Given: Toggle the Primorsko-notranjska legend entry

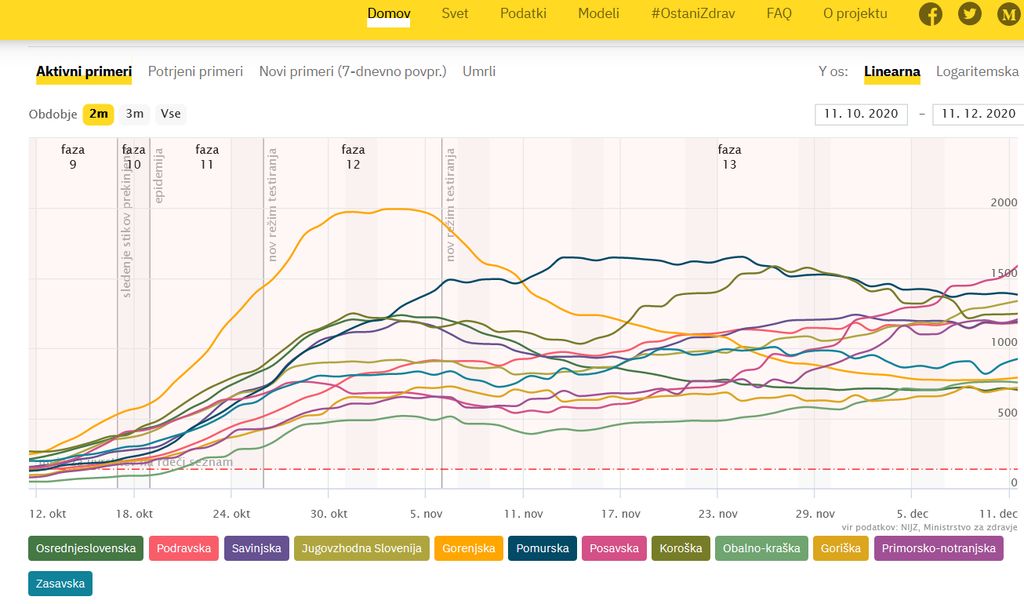Looking at the screenshot, I should tap(938, 548).
